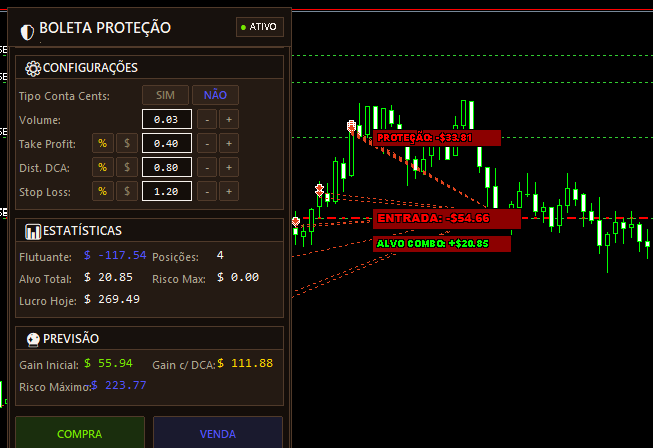Click the Stop Loss field showing 1.20
The image size is (653, 448).
(x=167, y=192)
